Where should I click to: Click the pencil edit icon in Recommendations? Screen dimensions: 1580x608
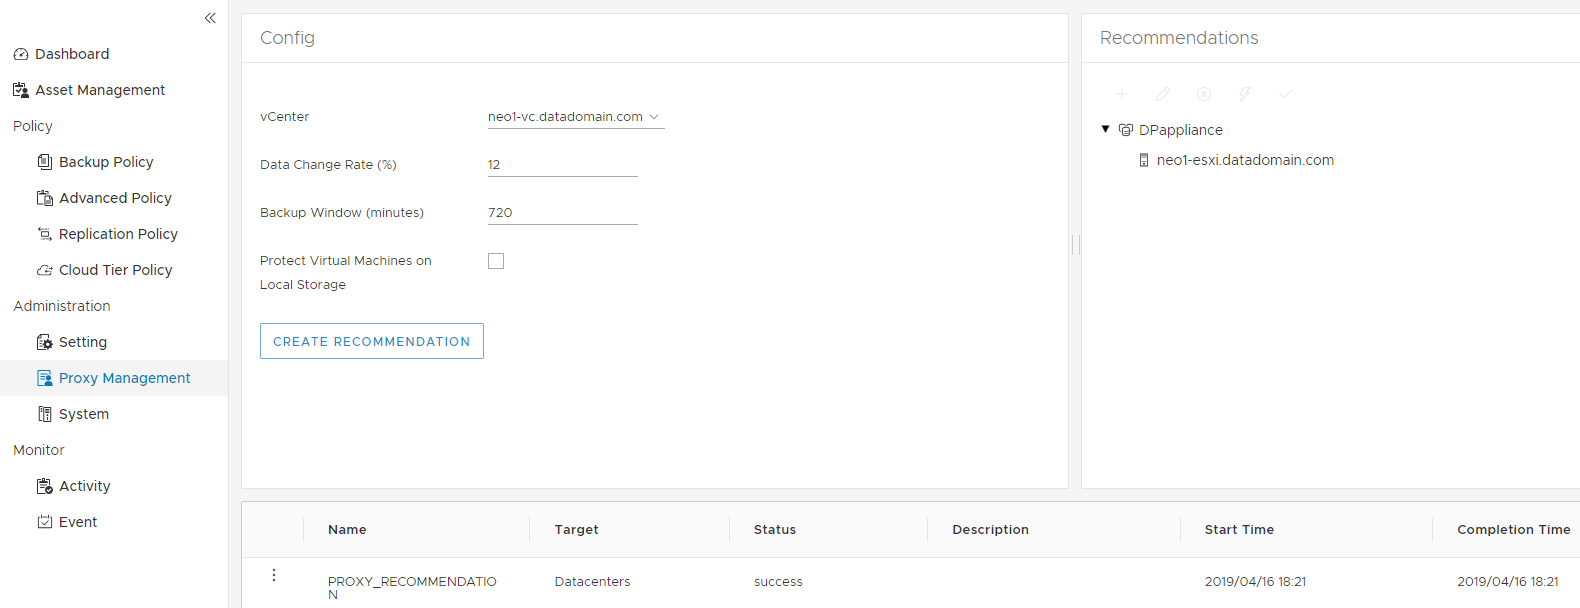(x=1163, y=94)
